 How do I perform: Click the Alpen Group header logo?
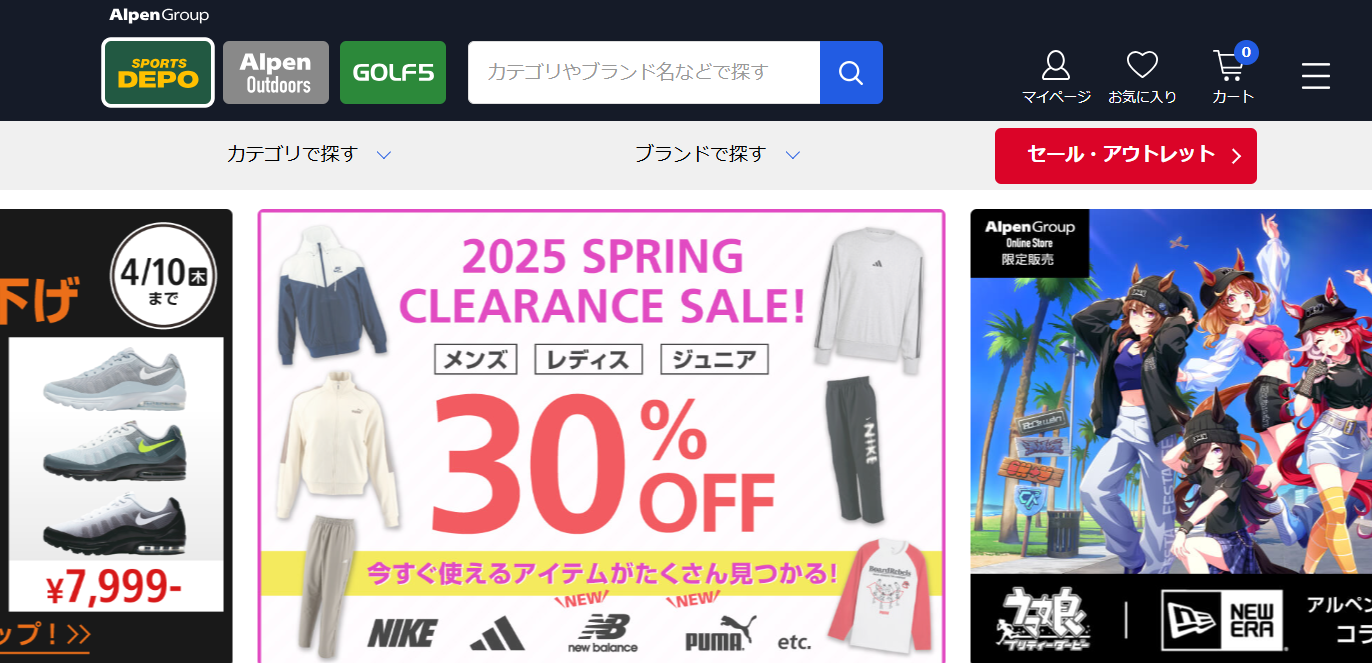click(x=159, y=15)
